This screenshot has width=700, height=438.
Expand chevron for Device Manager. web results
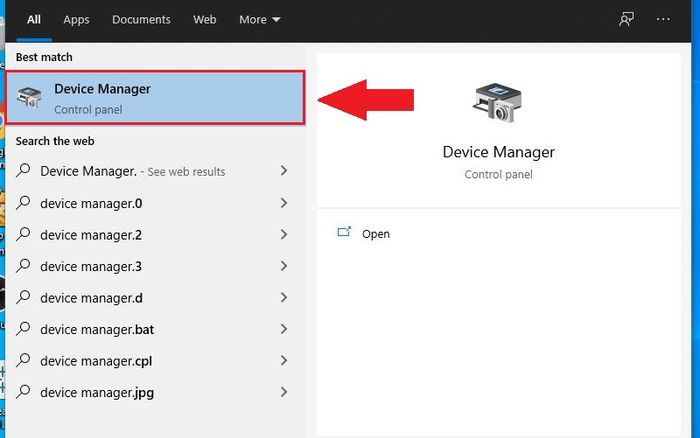(x=283, y=171)
